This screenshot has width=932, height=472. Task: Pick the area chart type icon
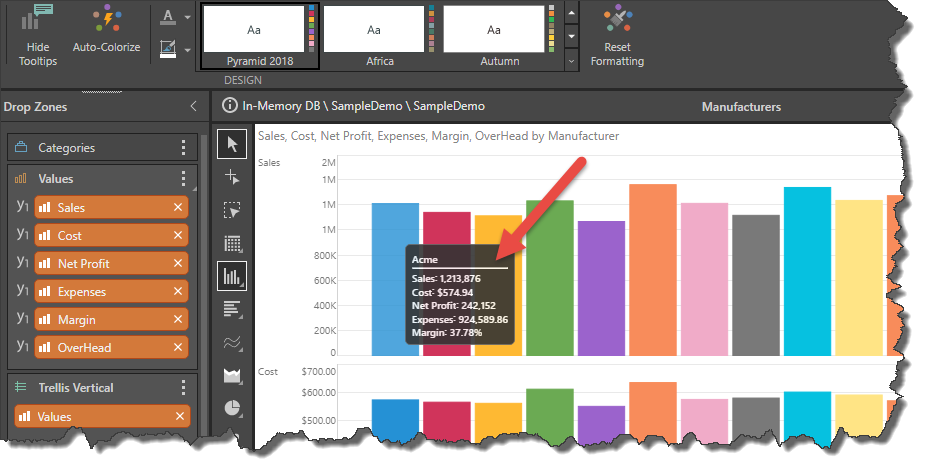coord(232,375)
